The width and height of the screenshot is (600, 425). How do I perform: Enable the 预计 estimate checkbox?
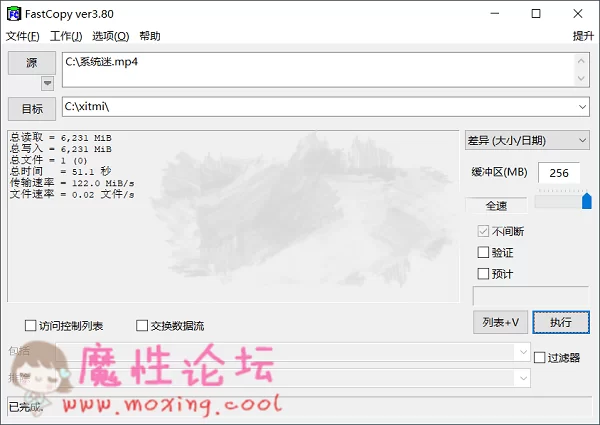(483, 274)
